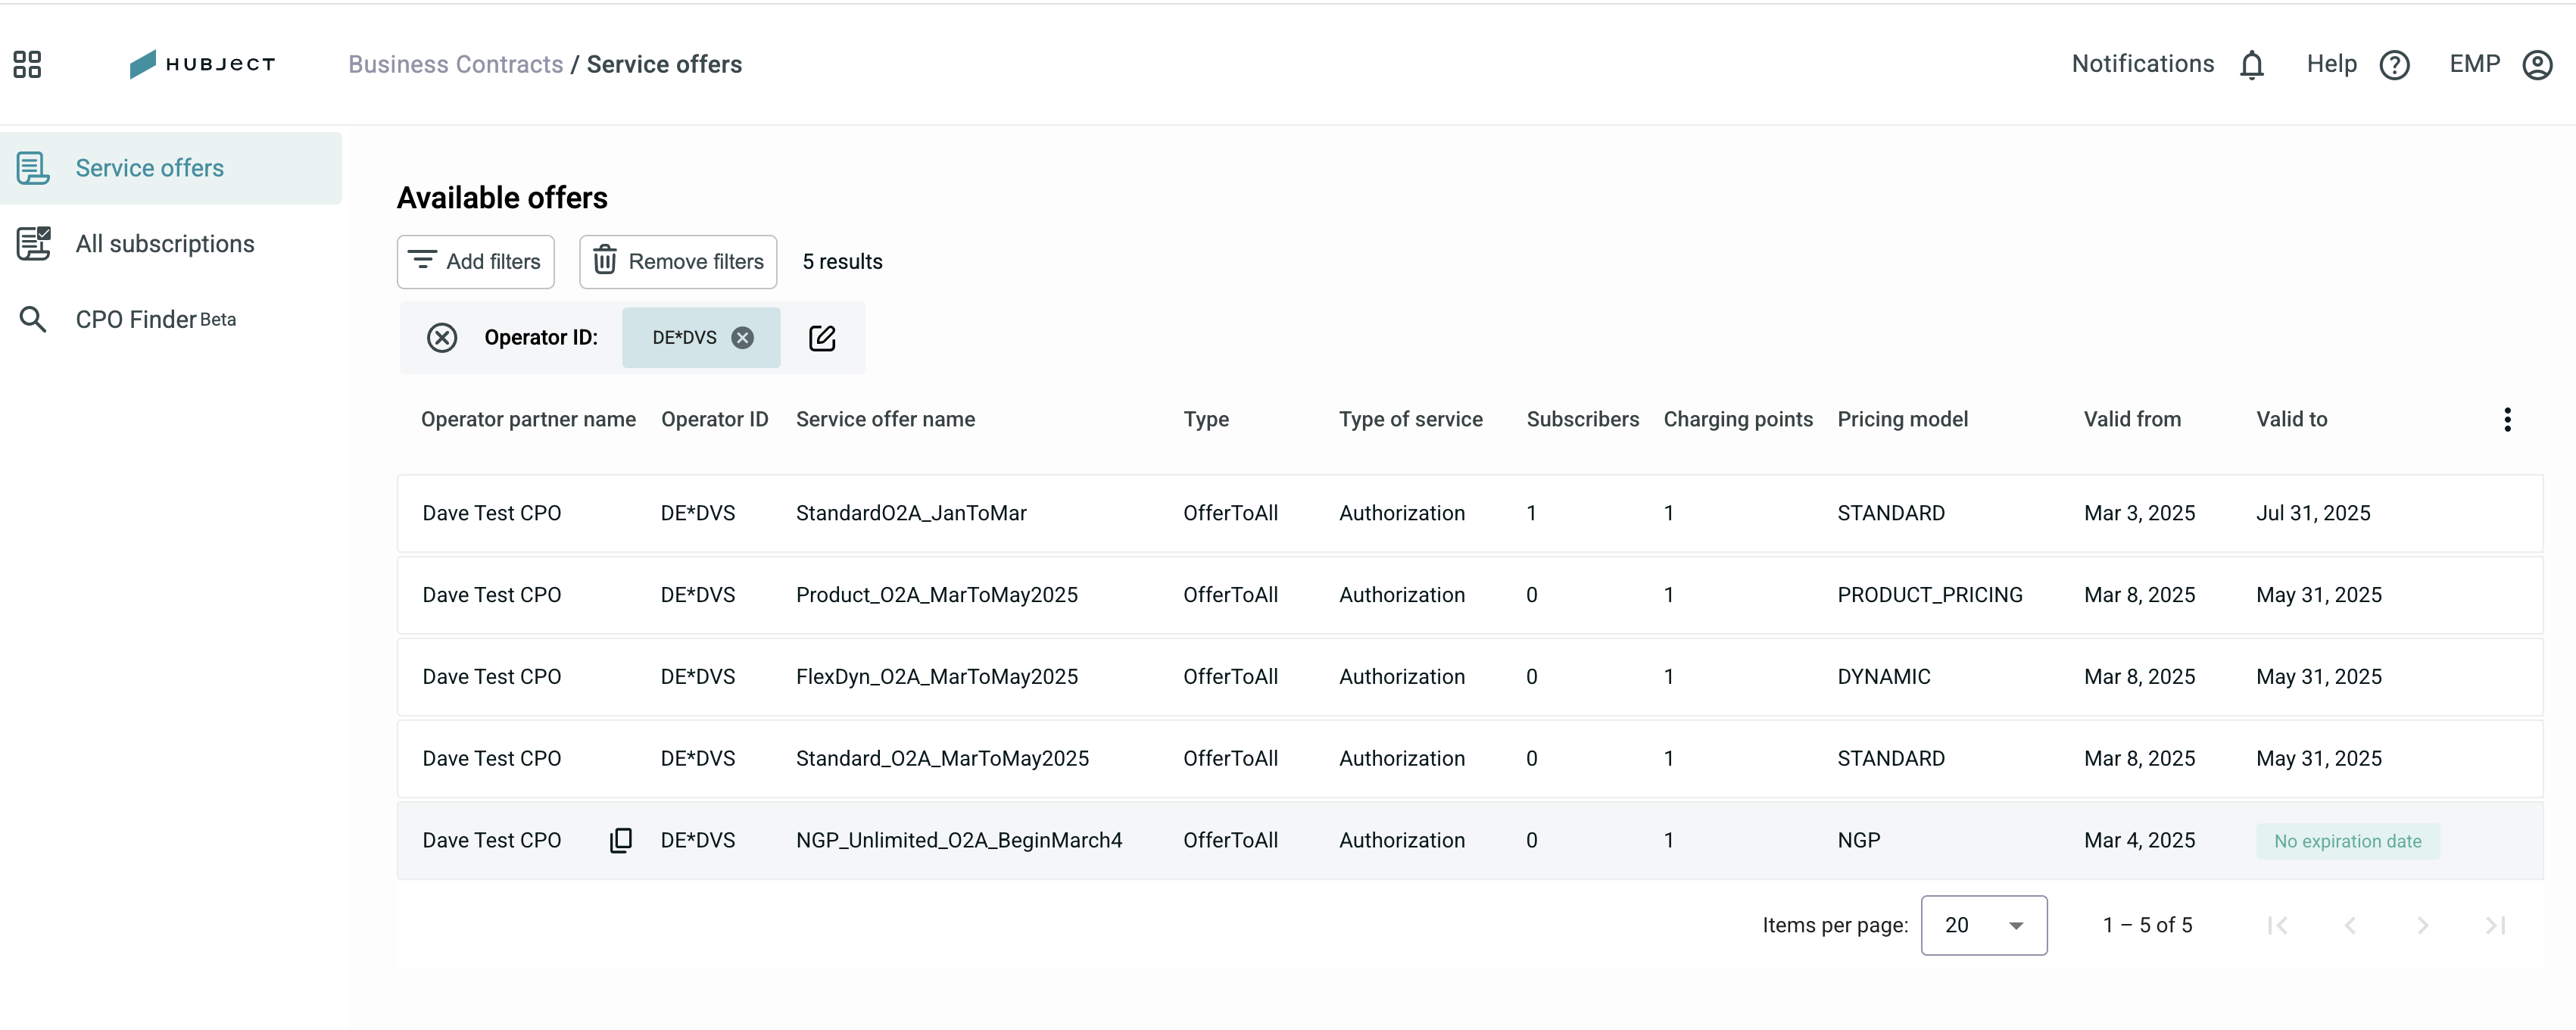Go to All subscriptions in sidebar
2576x1030 pixels.
pos(165,244)
